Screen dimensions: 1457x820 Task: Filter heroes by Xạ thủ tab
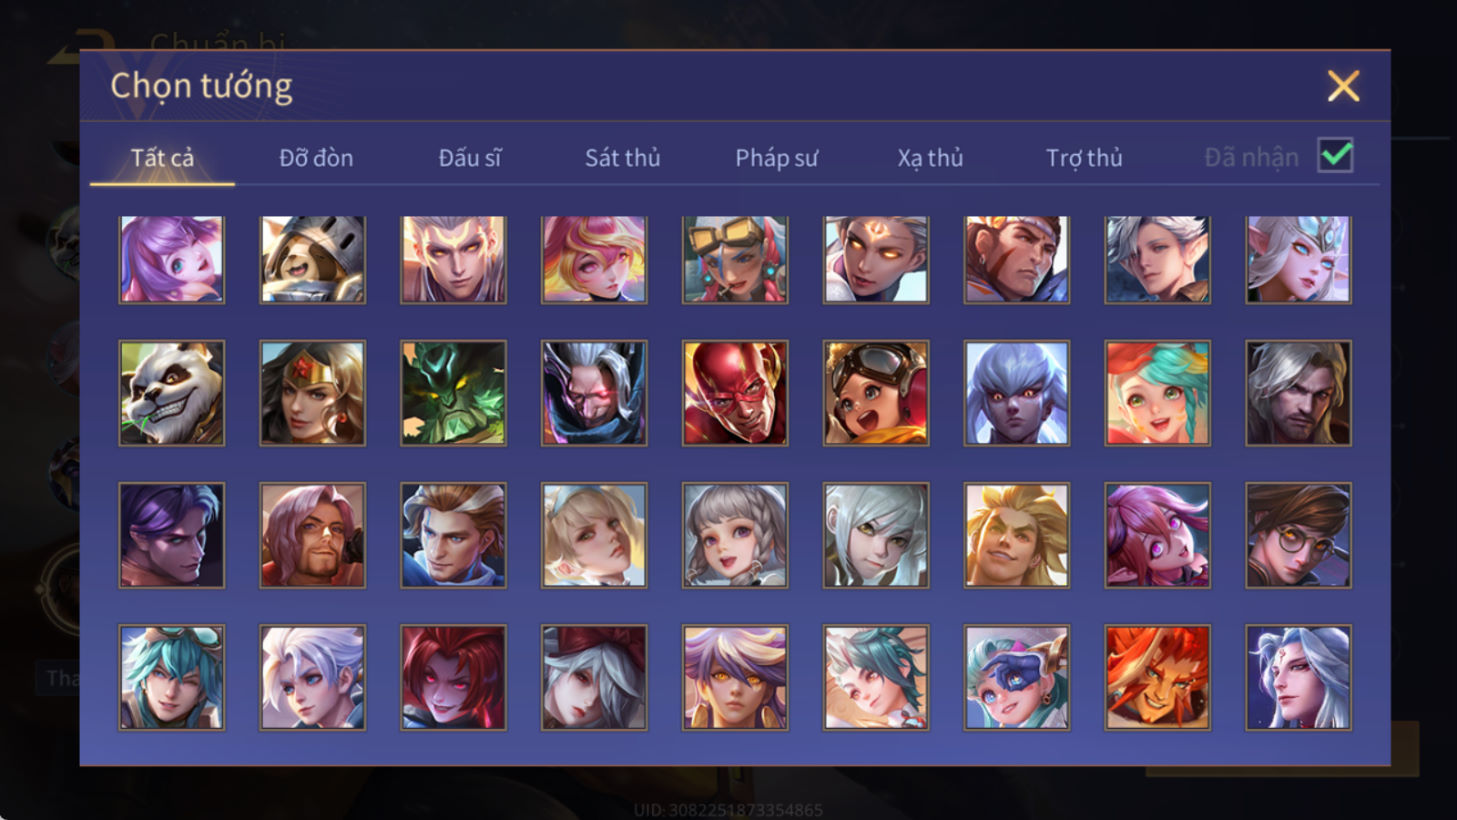(x=930, y=158)
